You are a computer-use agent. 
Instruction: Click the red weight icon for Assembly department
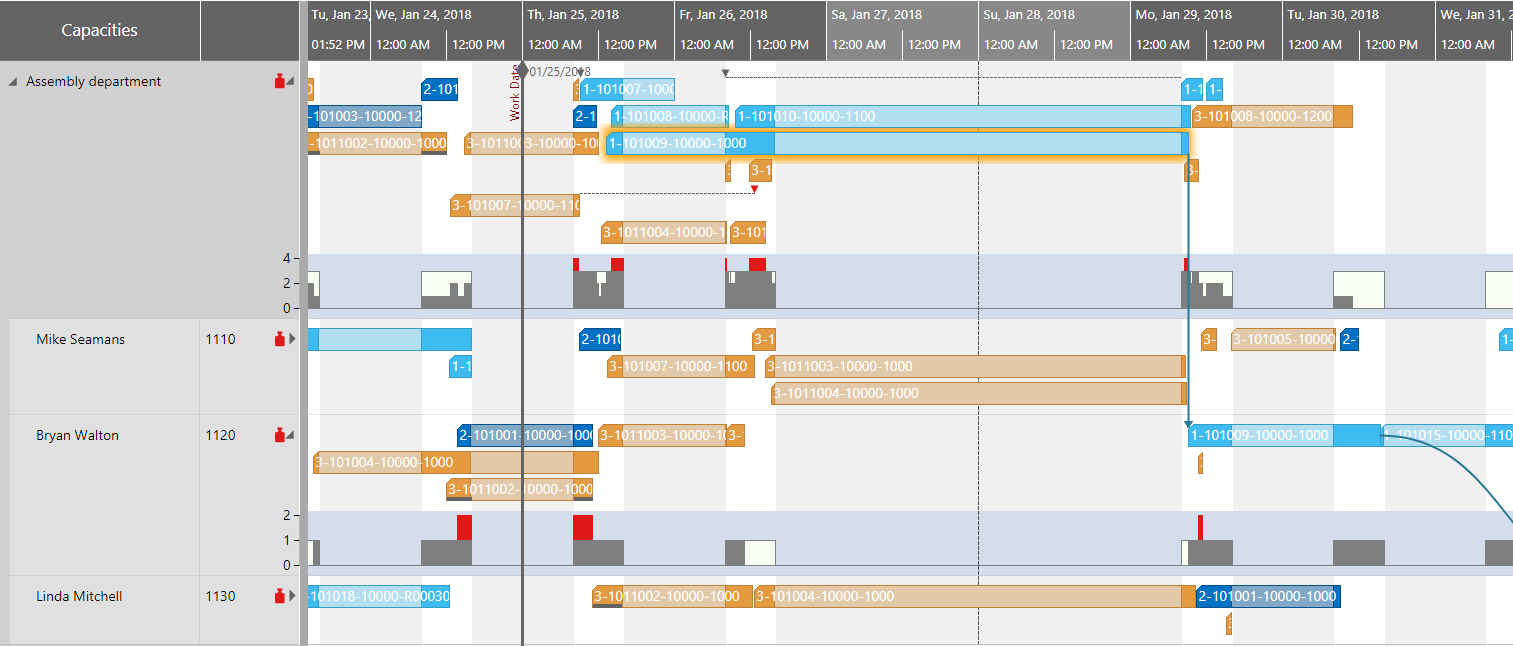click(280, 82)
